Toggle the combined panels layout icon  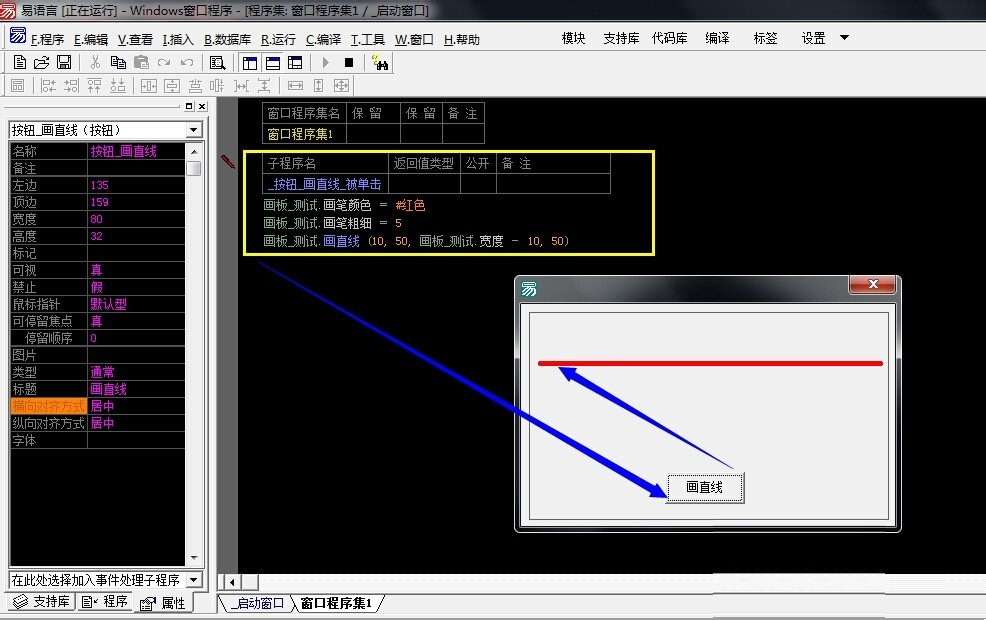coord(295,62)
